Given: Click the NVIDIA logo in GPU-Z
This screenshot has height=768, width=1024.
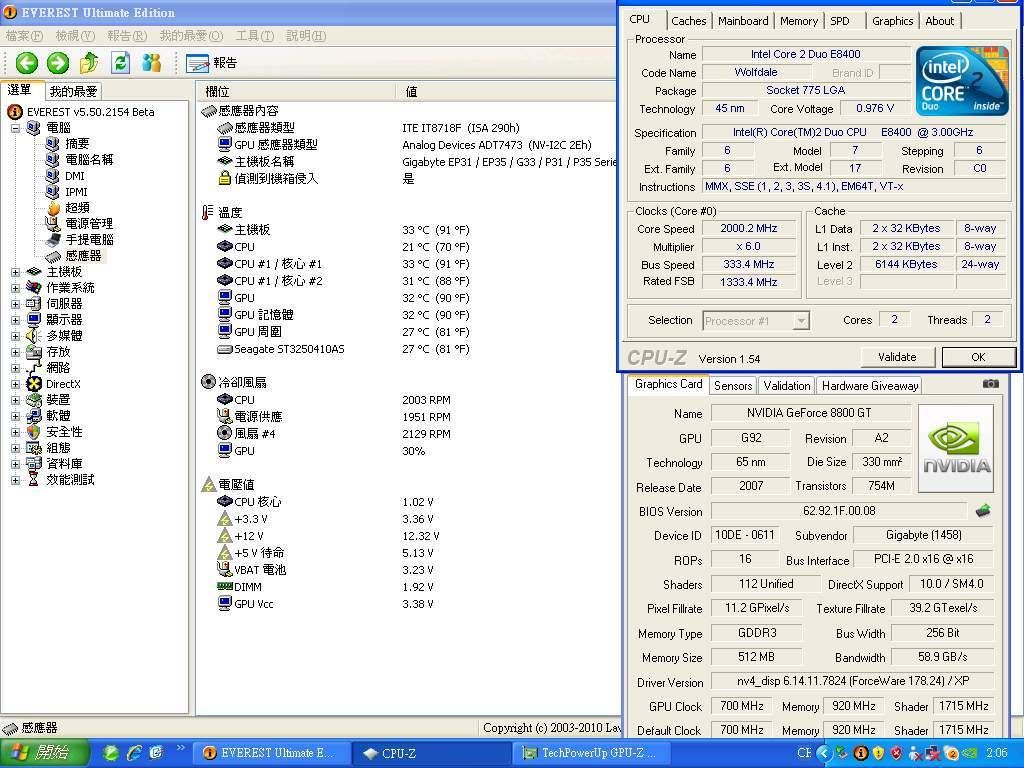Looking at the screenshot, I should (956, 448).
